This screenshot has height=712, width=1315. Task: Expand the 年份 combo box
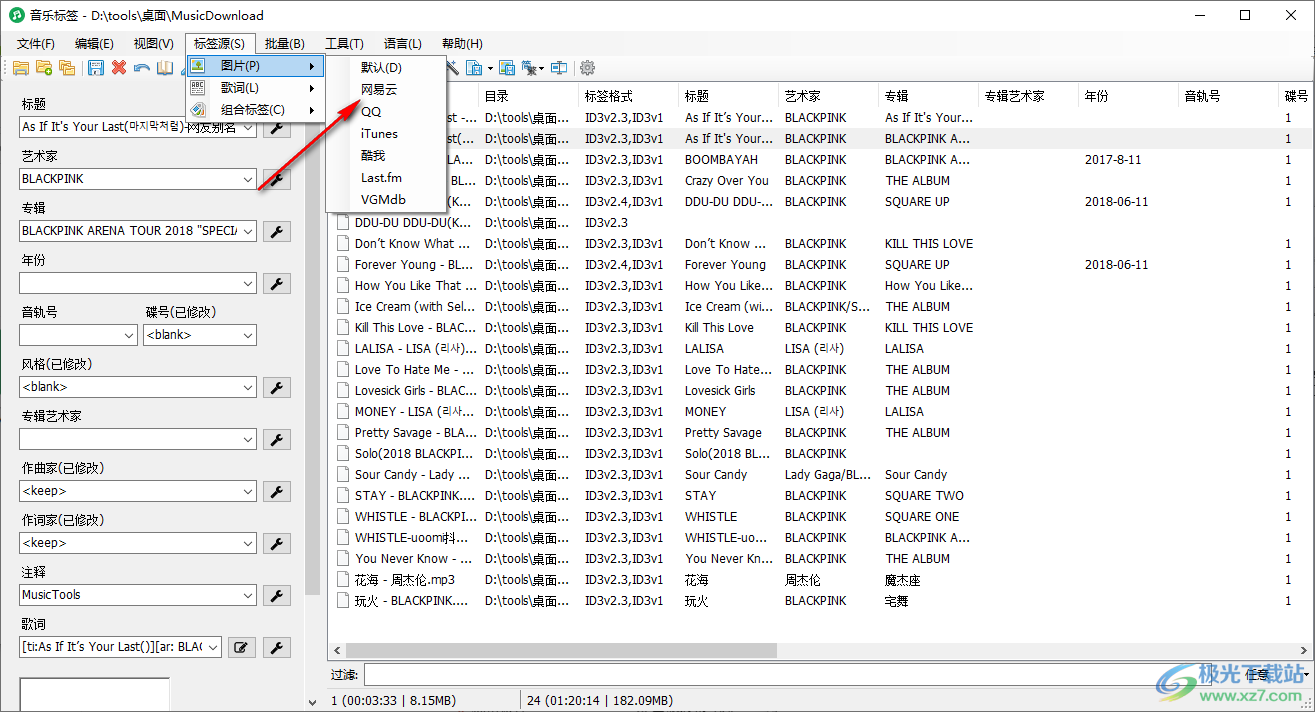pos(248,283)
